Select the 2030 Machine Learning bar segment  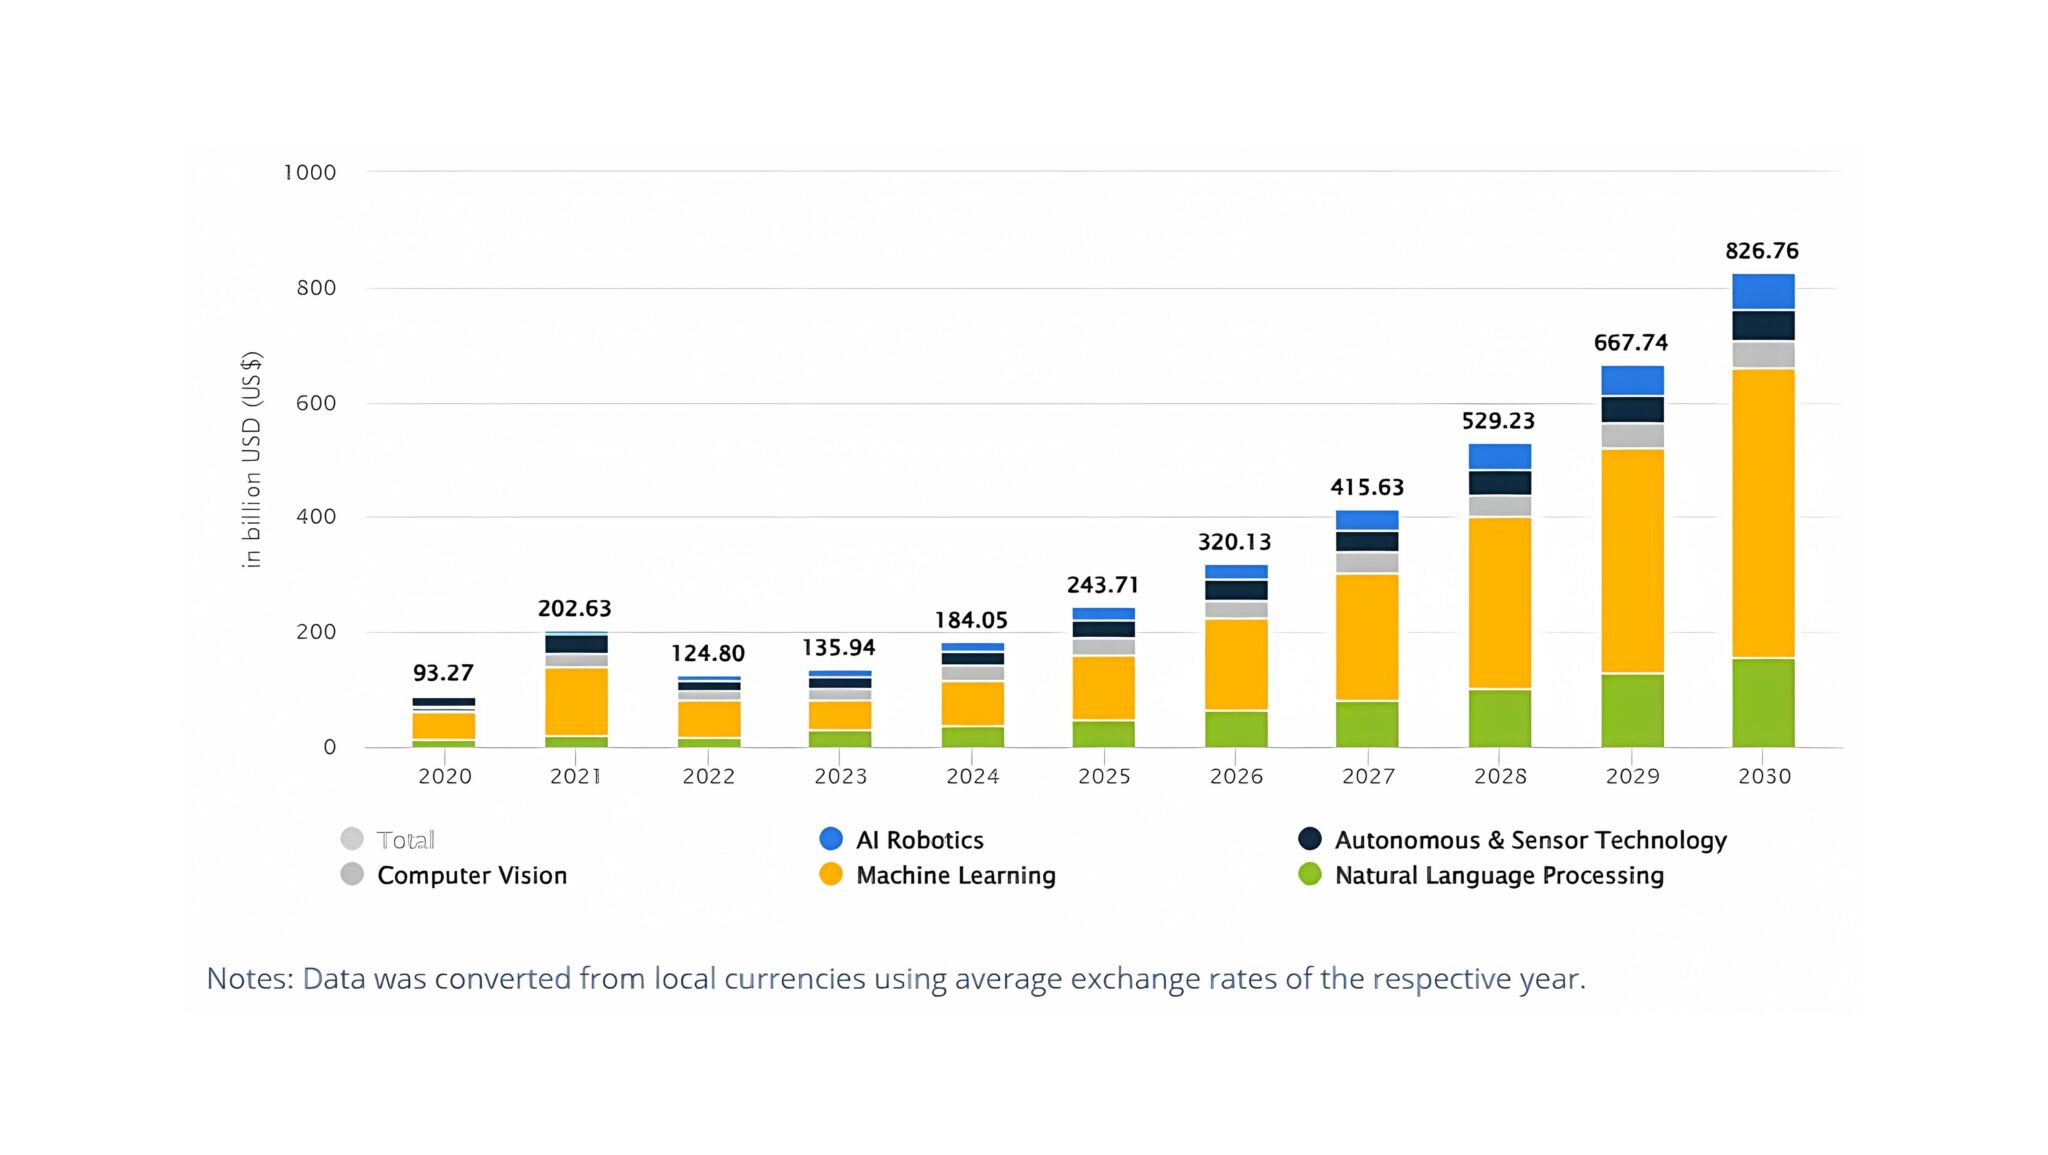tap(1763, 513)
